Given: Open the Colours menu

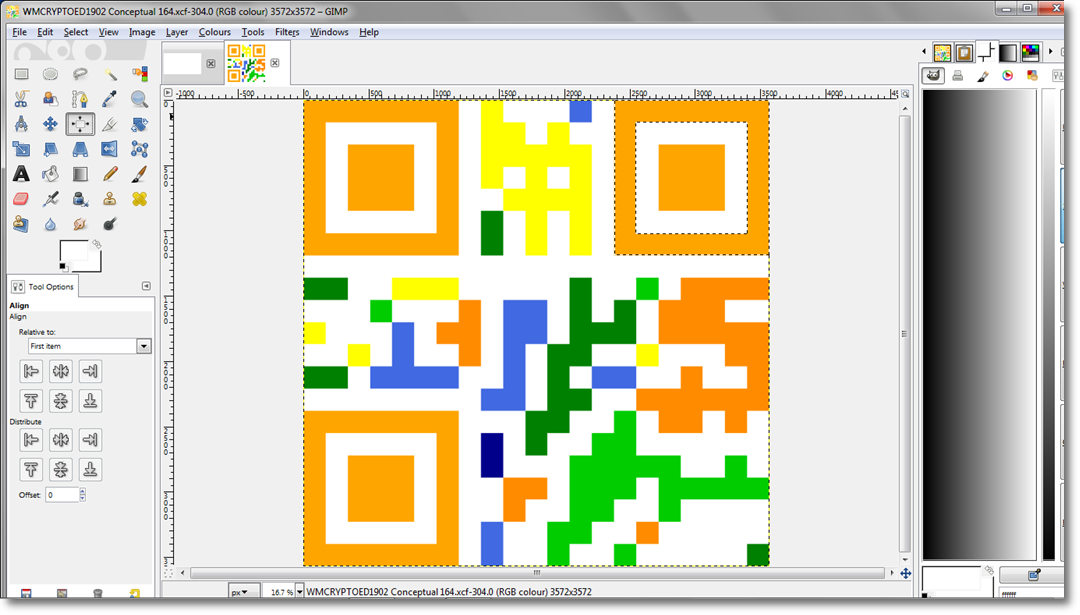Looking at the screenshot, I should pos(214,32).
